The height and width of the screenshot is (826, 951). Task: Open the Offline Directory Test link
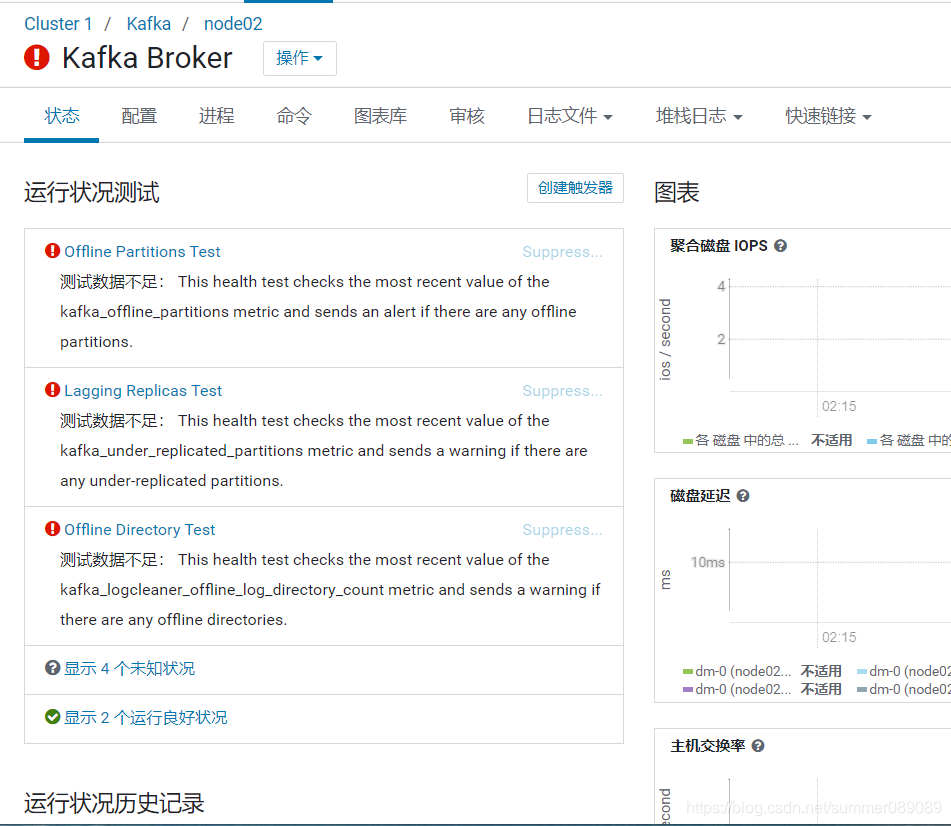pos(139,529)
